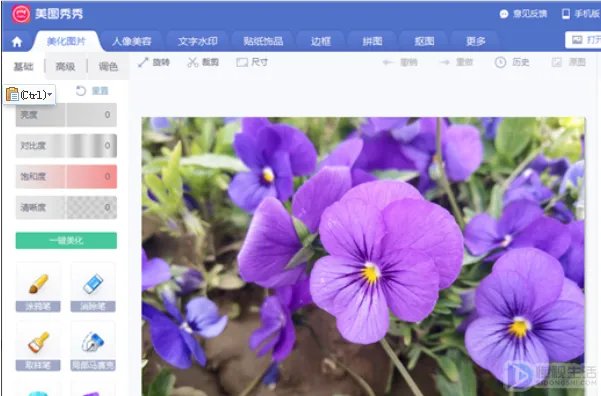Click the 裁剪 crop scissors tool
This screenshot has height=396, width=601.
(x=203, y=62)
